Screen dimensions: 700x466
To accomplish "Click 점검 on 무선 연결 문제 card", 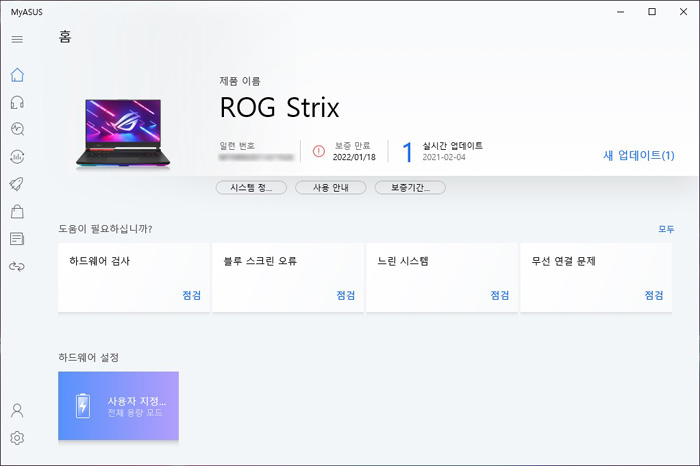I will [654, 295].
